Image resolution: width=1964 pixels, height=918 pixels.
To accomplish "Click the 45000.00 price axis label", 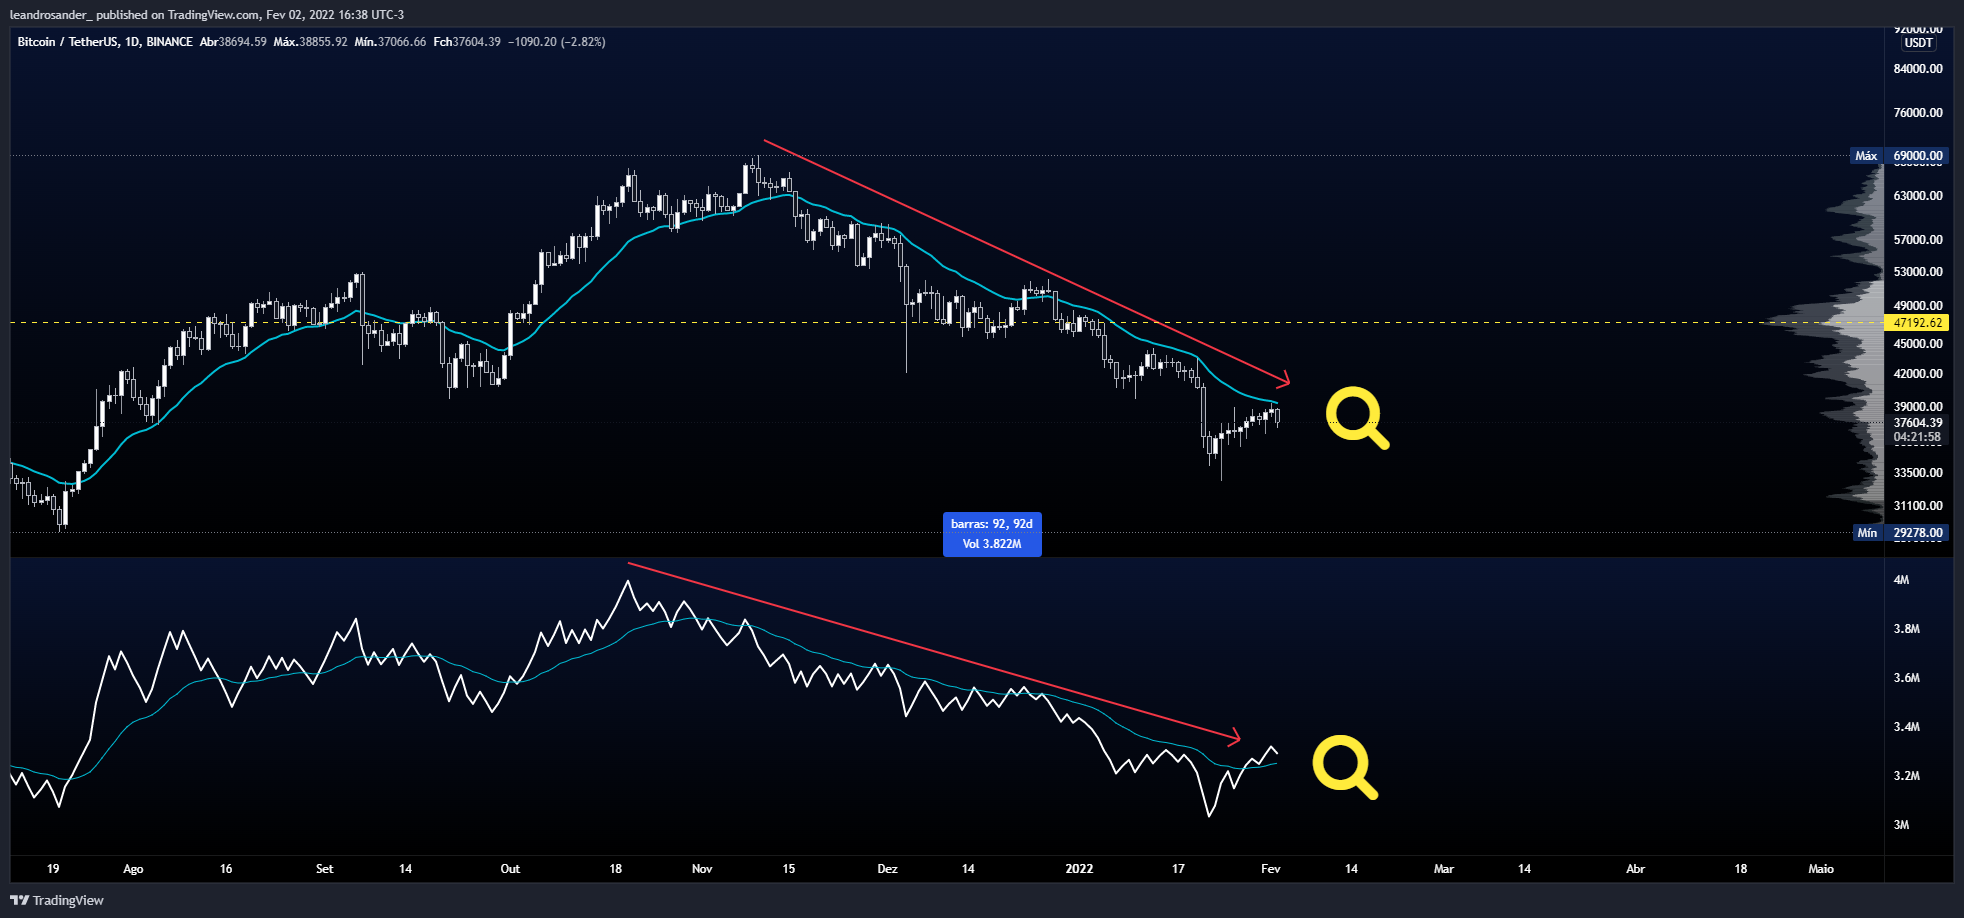I will point(1917,344).
